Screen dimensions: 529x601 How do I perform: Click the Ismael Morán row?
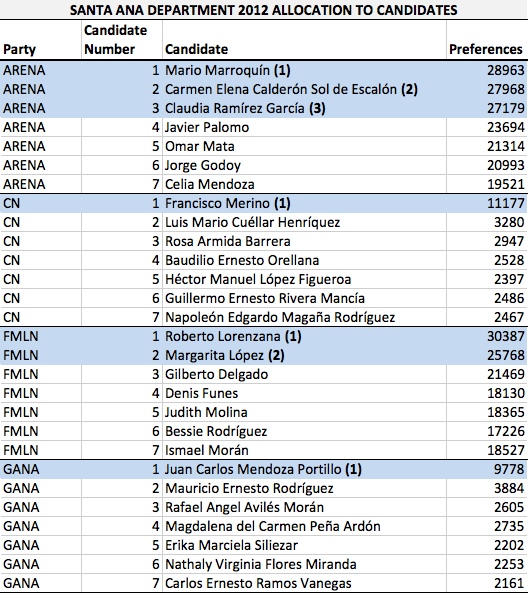click(x=264, y=450)
